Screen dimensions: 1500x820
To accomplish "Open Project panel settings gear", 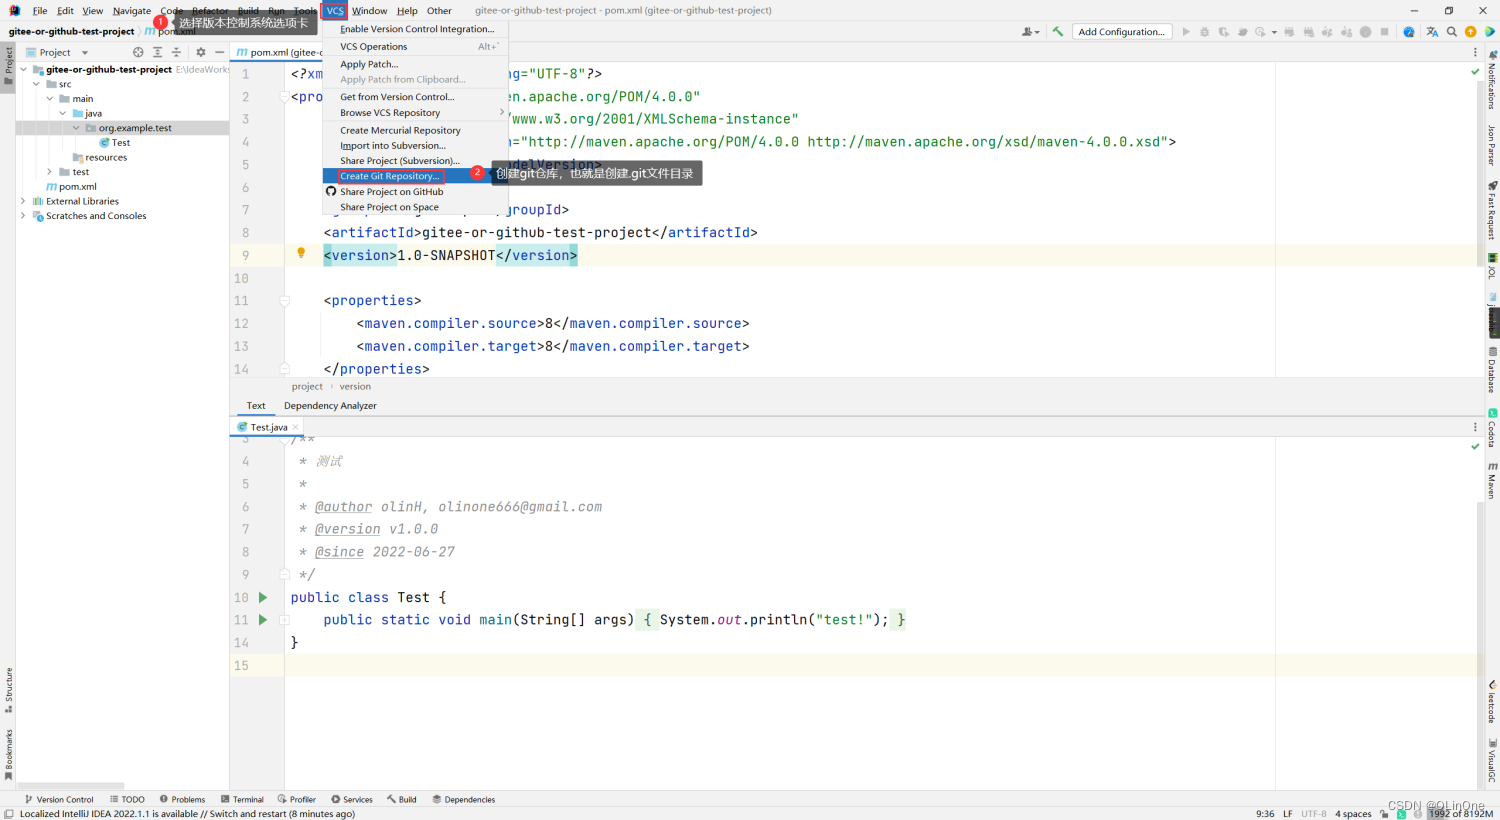I will (x=200, y=52).
